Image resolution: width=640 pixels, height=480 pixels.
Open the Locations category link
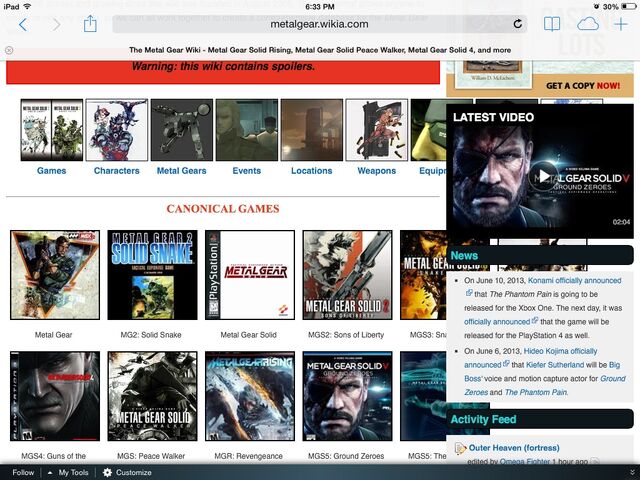click(x=311, y=171)
